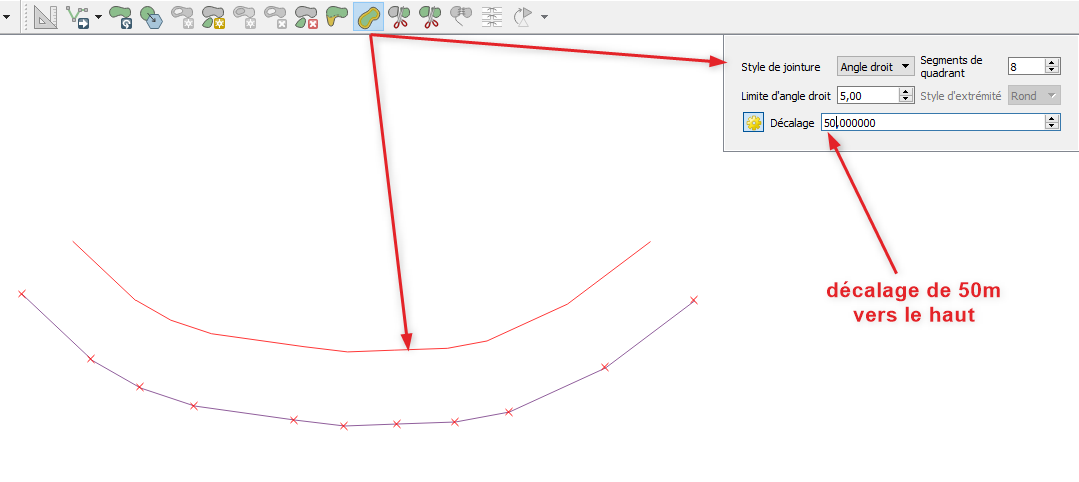
Task: Select the Reshape Features tool
Action: click(x=337, y=16)
